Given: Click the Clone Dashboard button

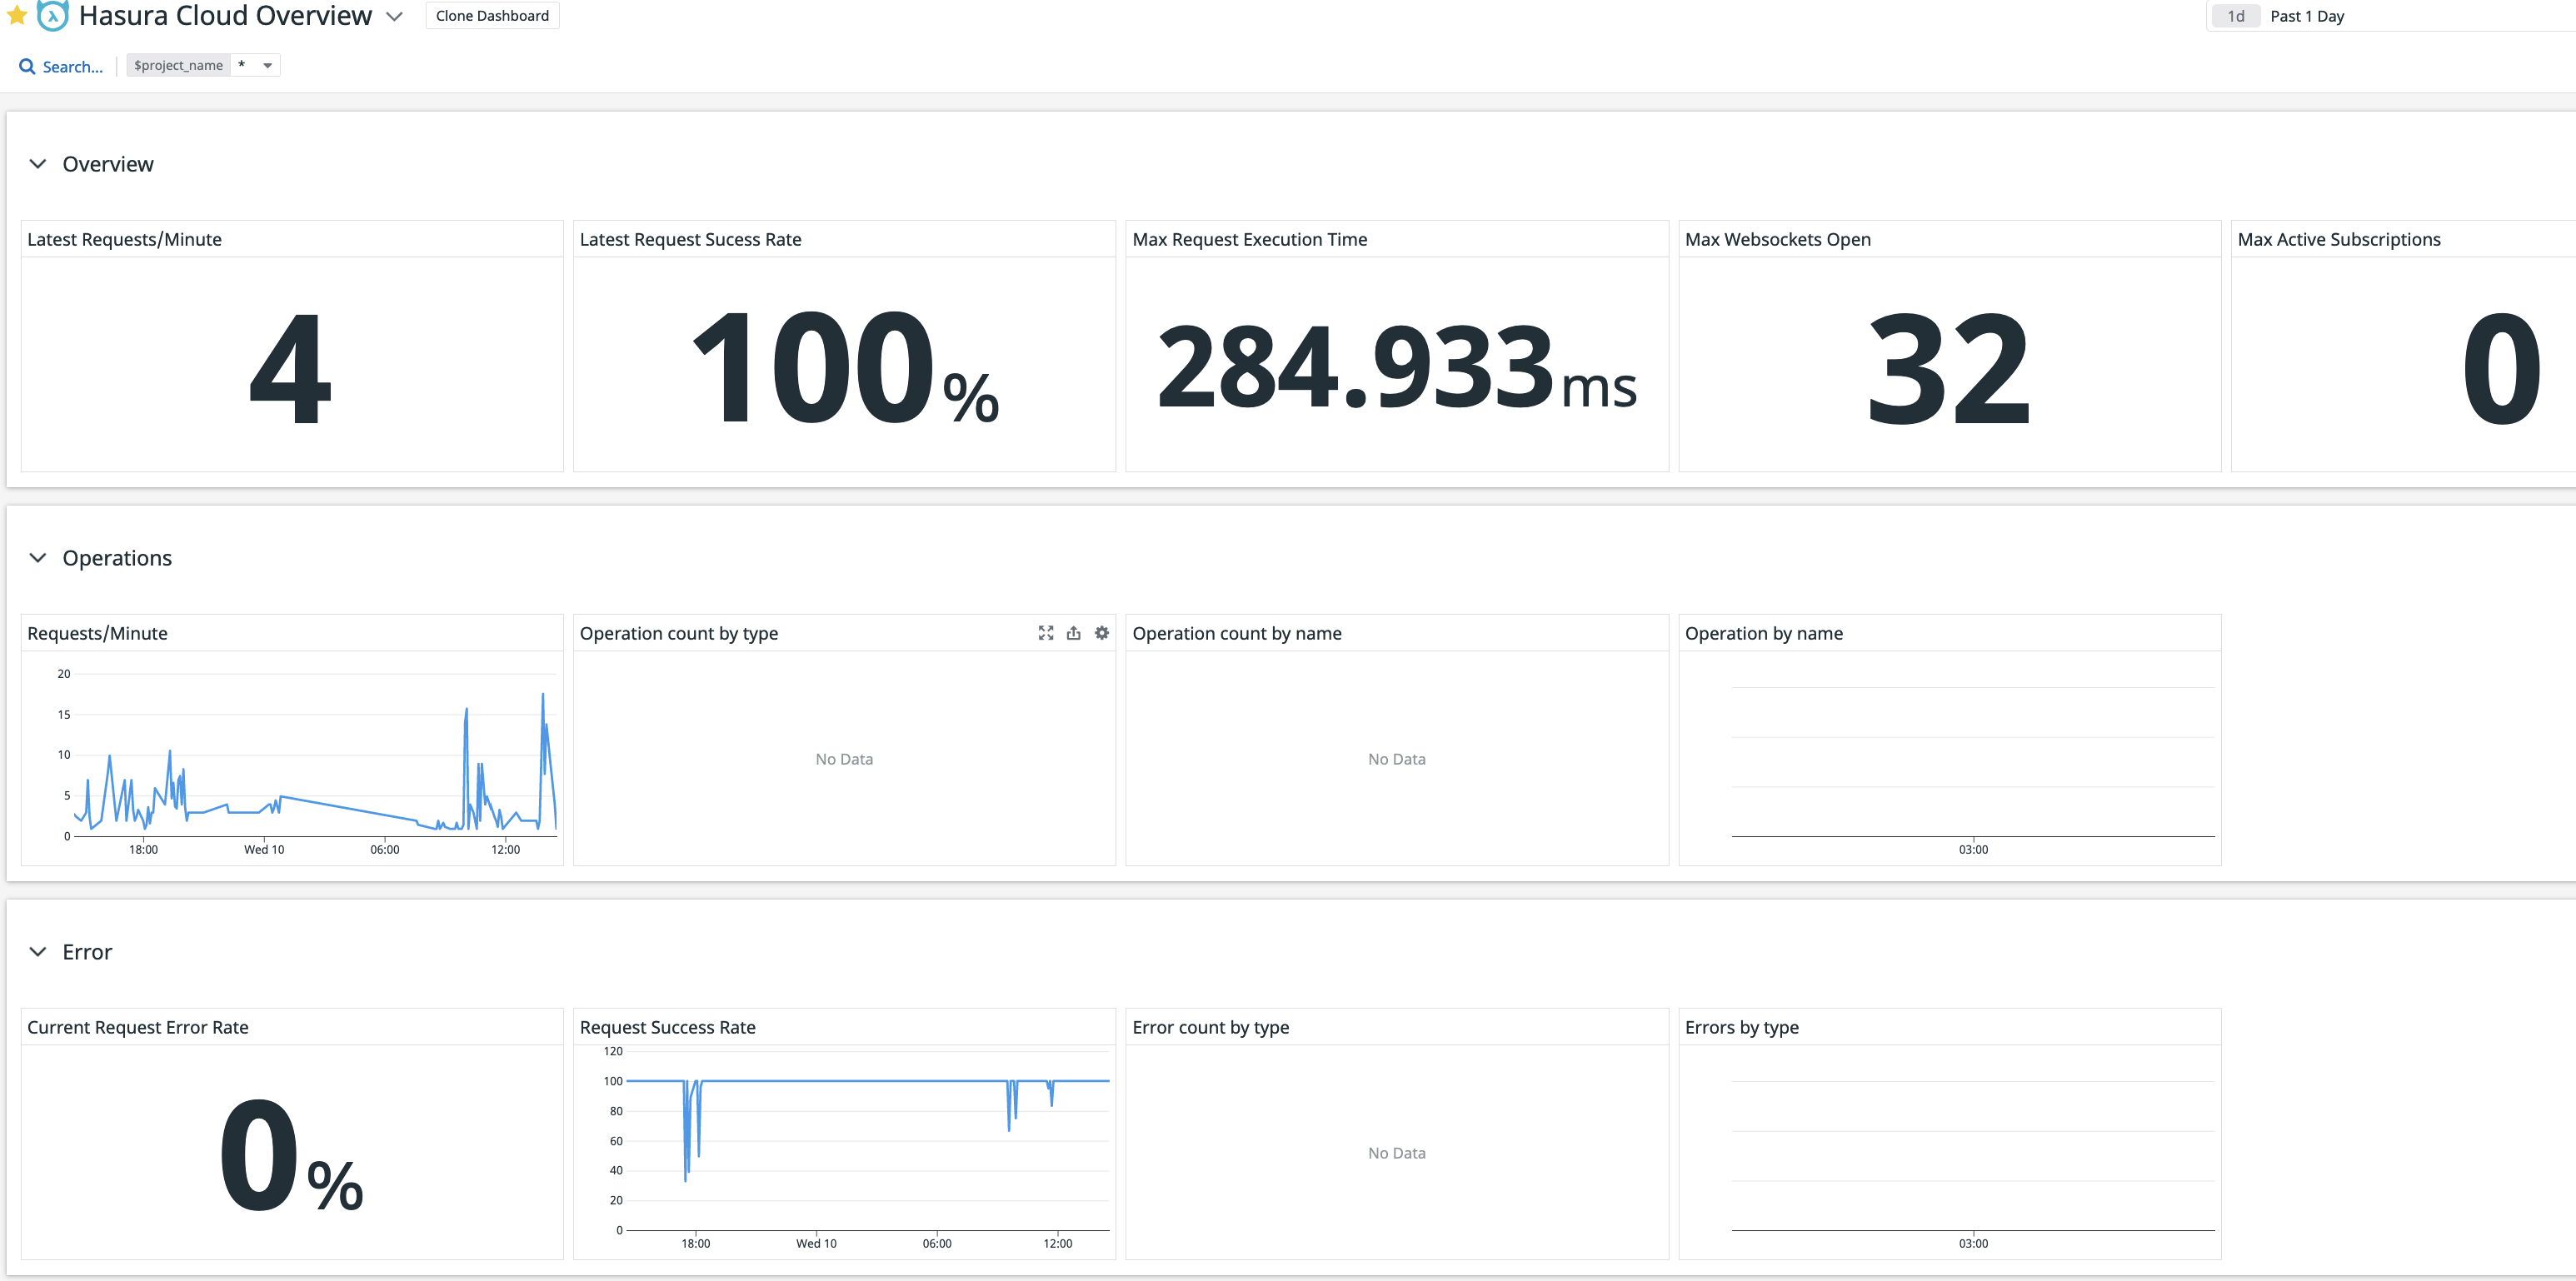Looking at the screenshot, I should [492, 15].
